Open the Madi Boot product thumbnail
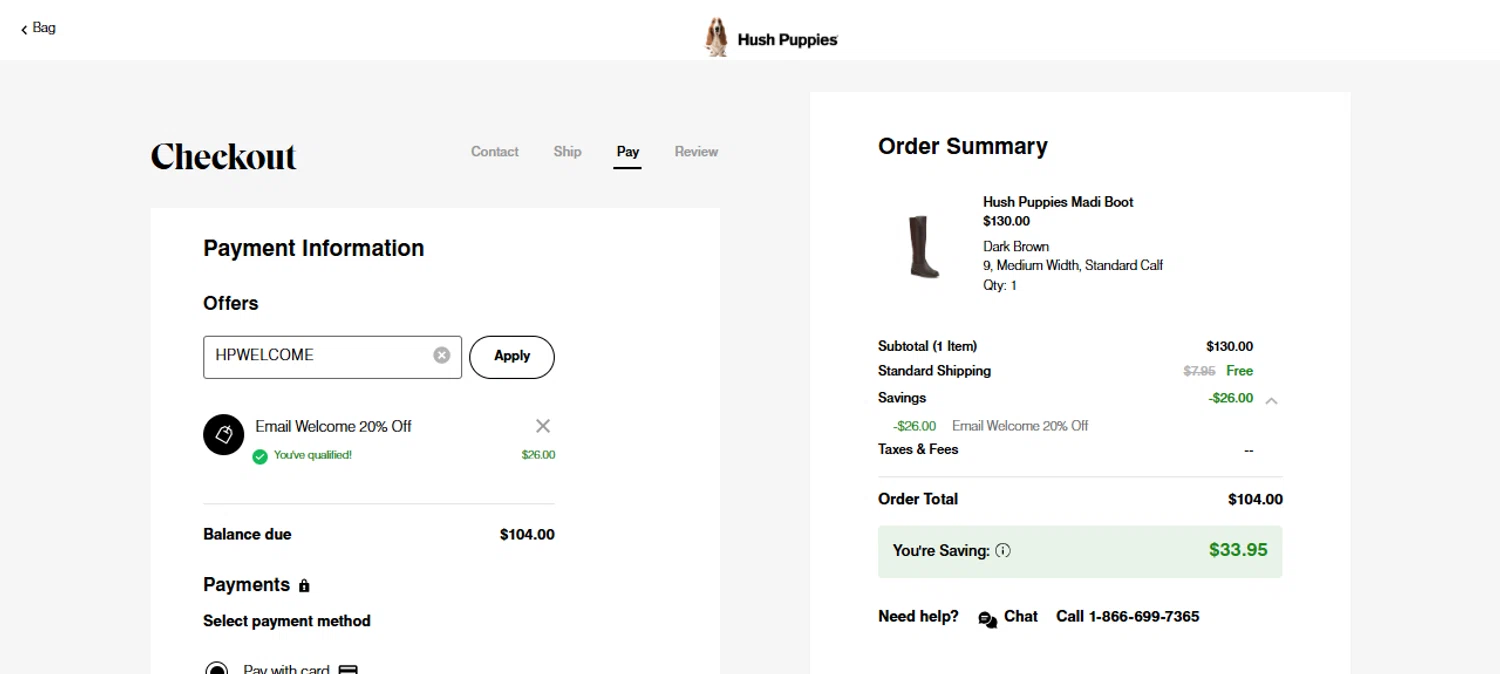The image size is (1500, 674). point(924,247)
